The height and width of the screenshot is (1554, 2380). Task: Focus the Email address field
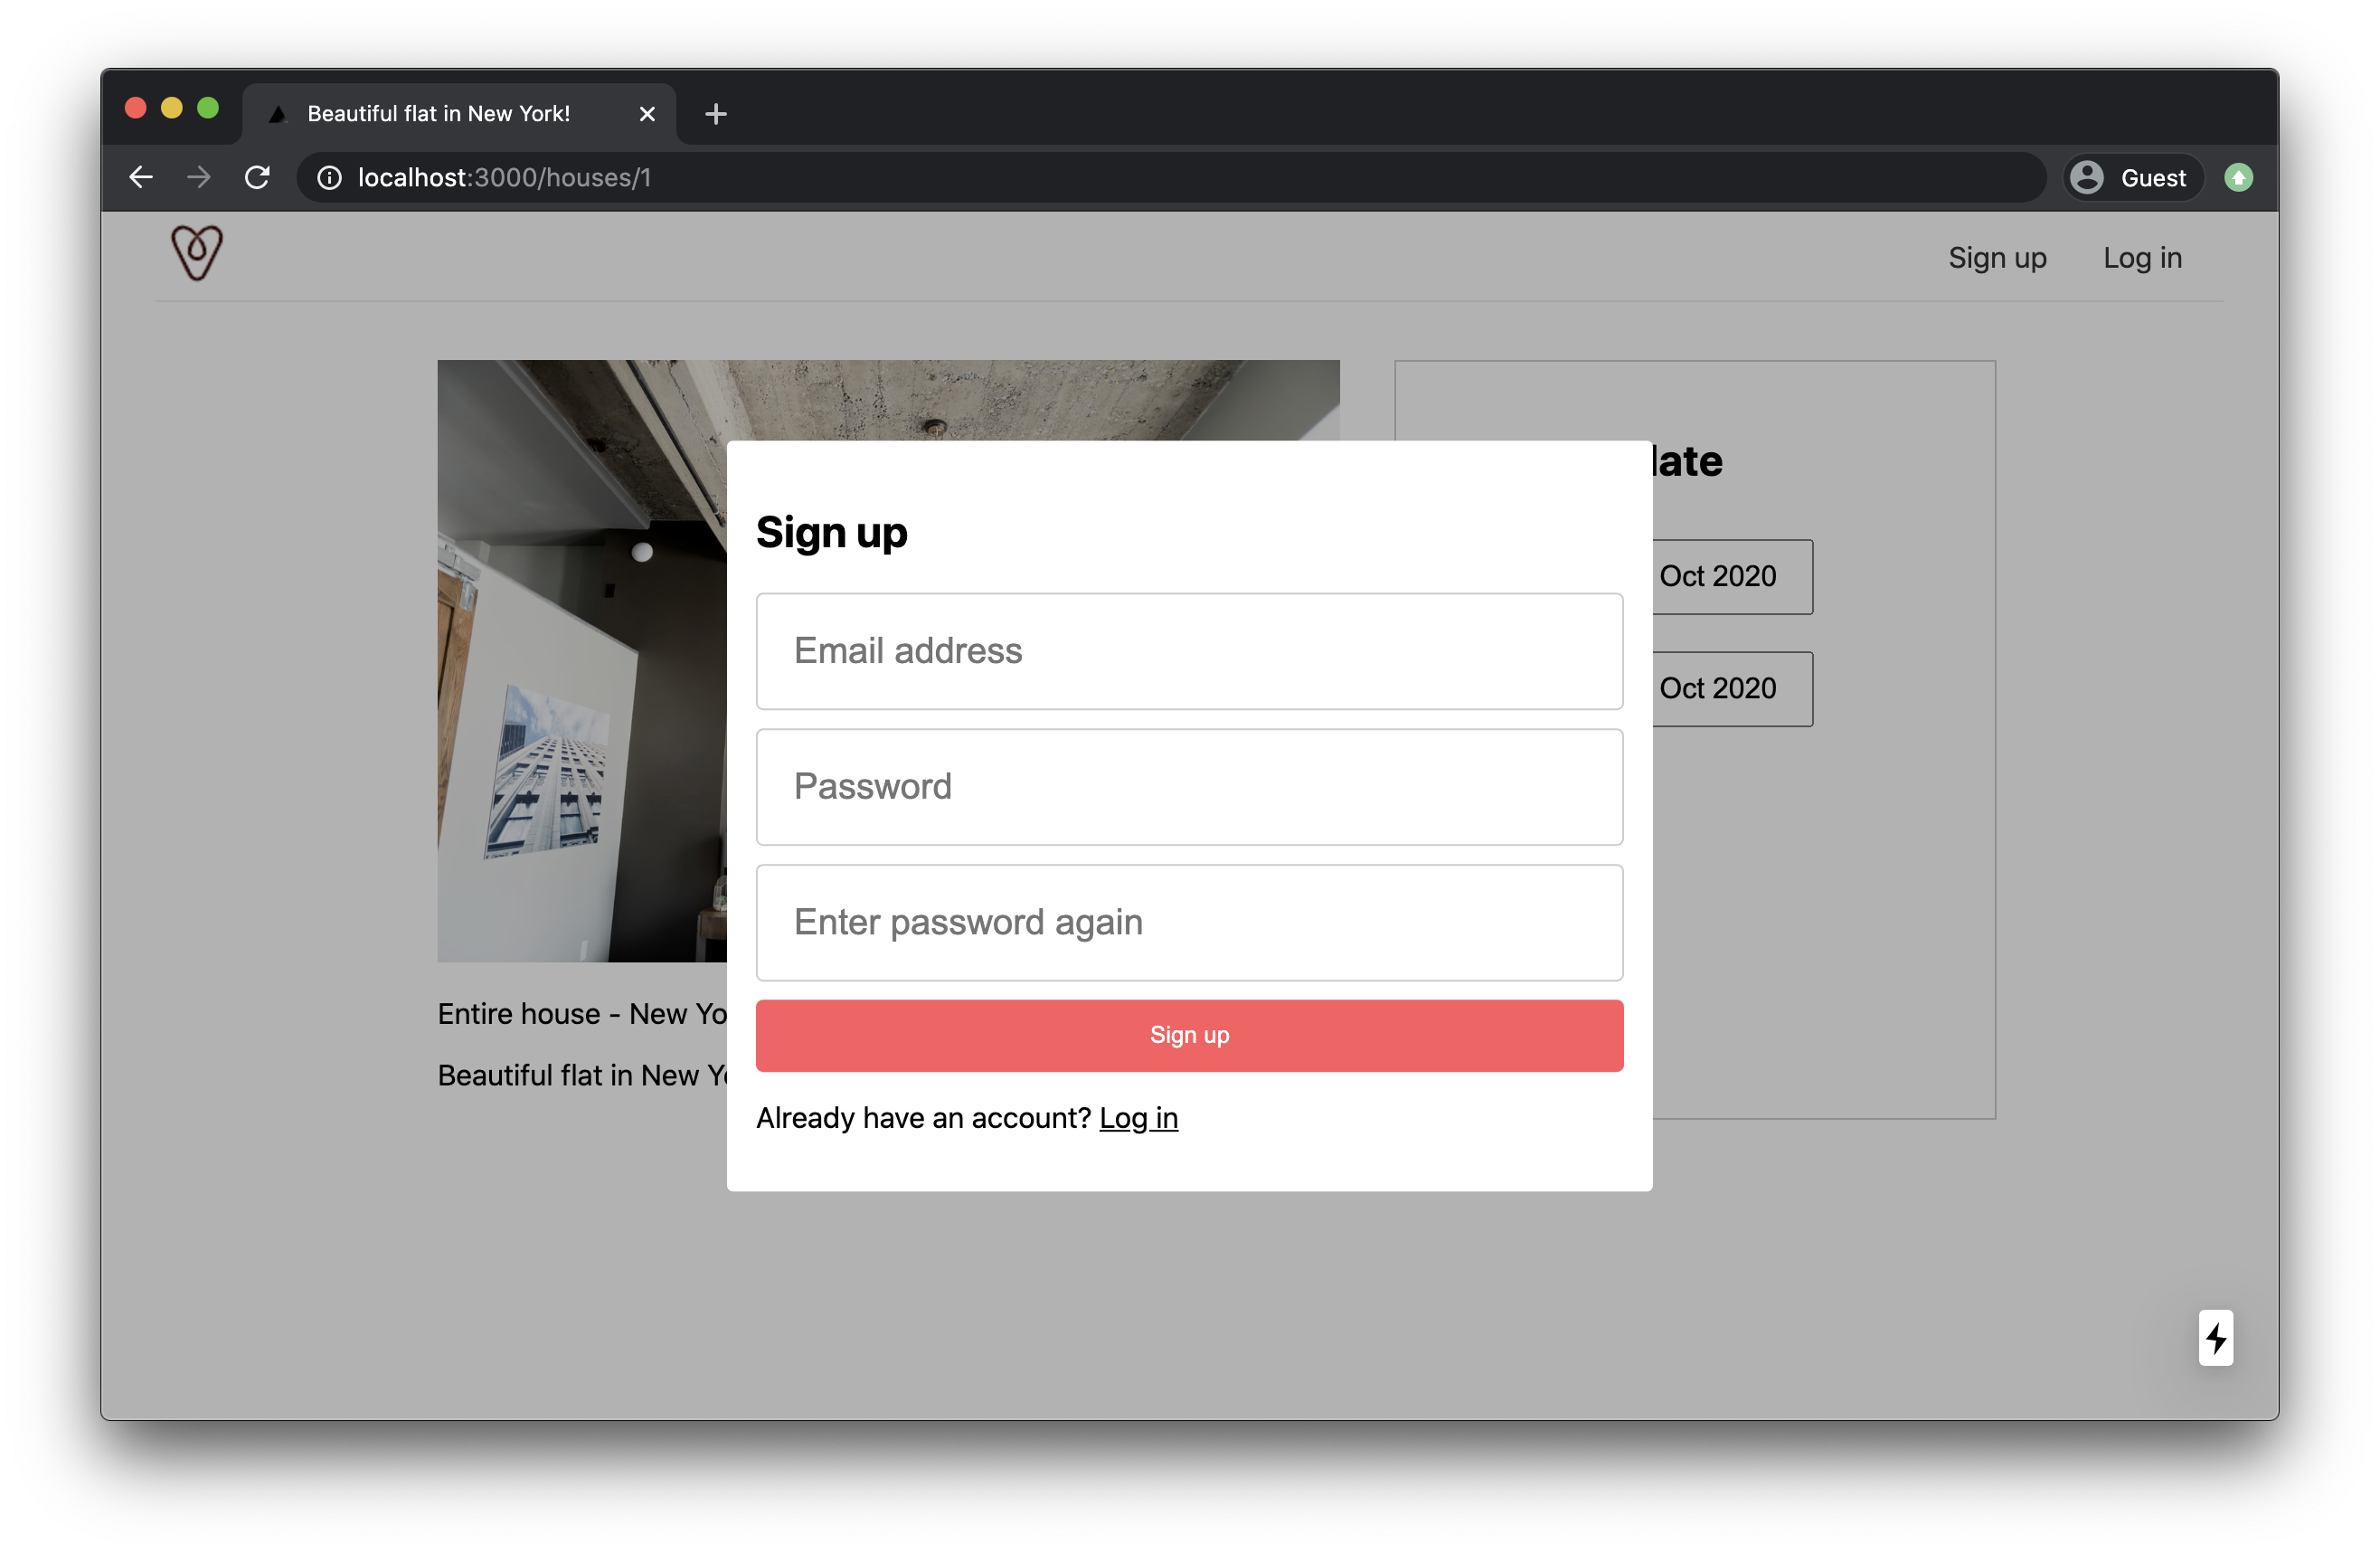coord(1189,651)
